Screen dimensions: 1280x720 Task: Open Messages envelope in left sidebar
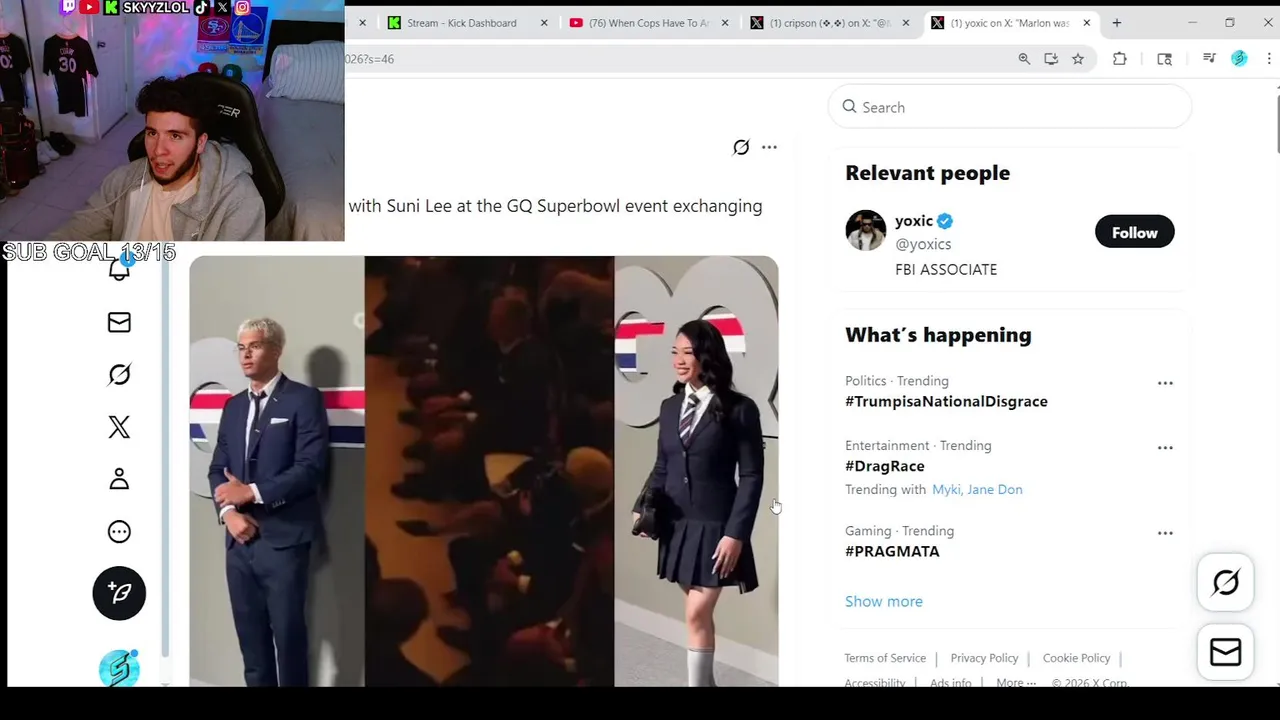119,322
